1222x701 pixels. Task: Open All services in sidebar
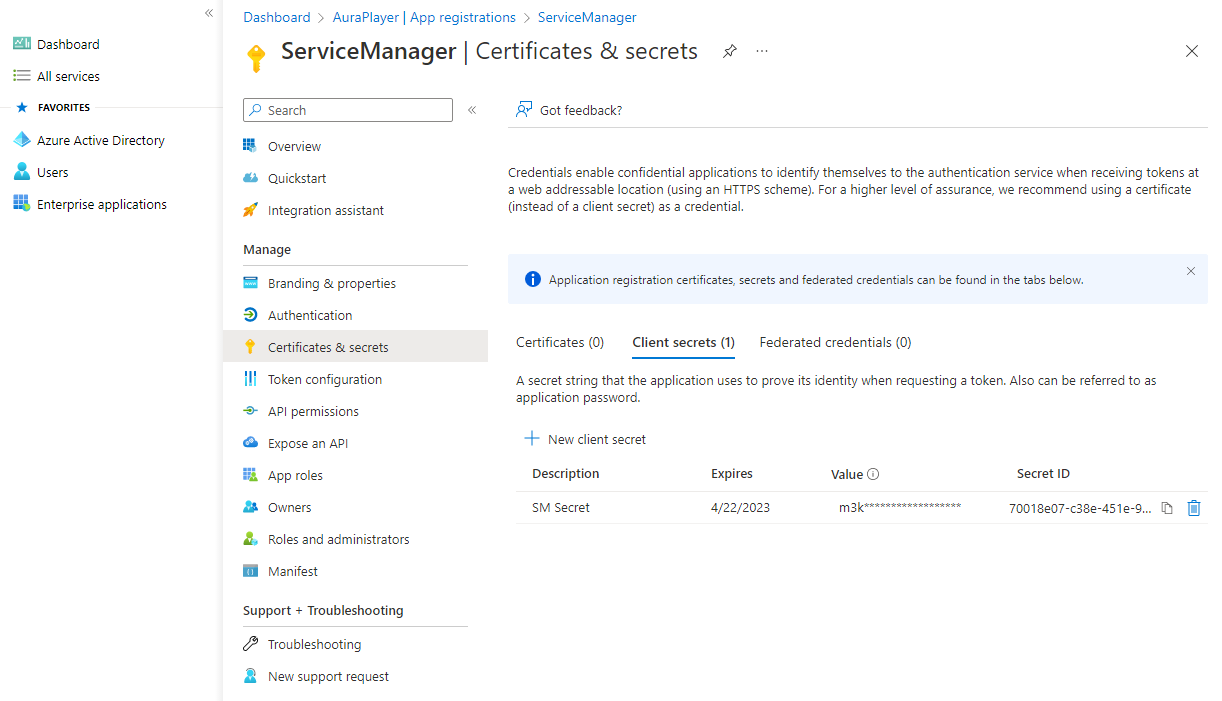click(68, 76)
